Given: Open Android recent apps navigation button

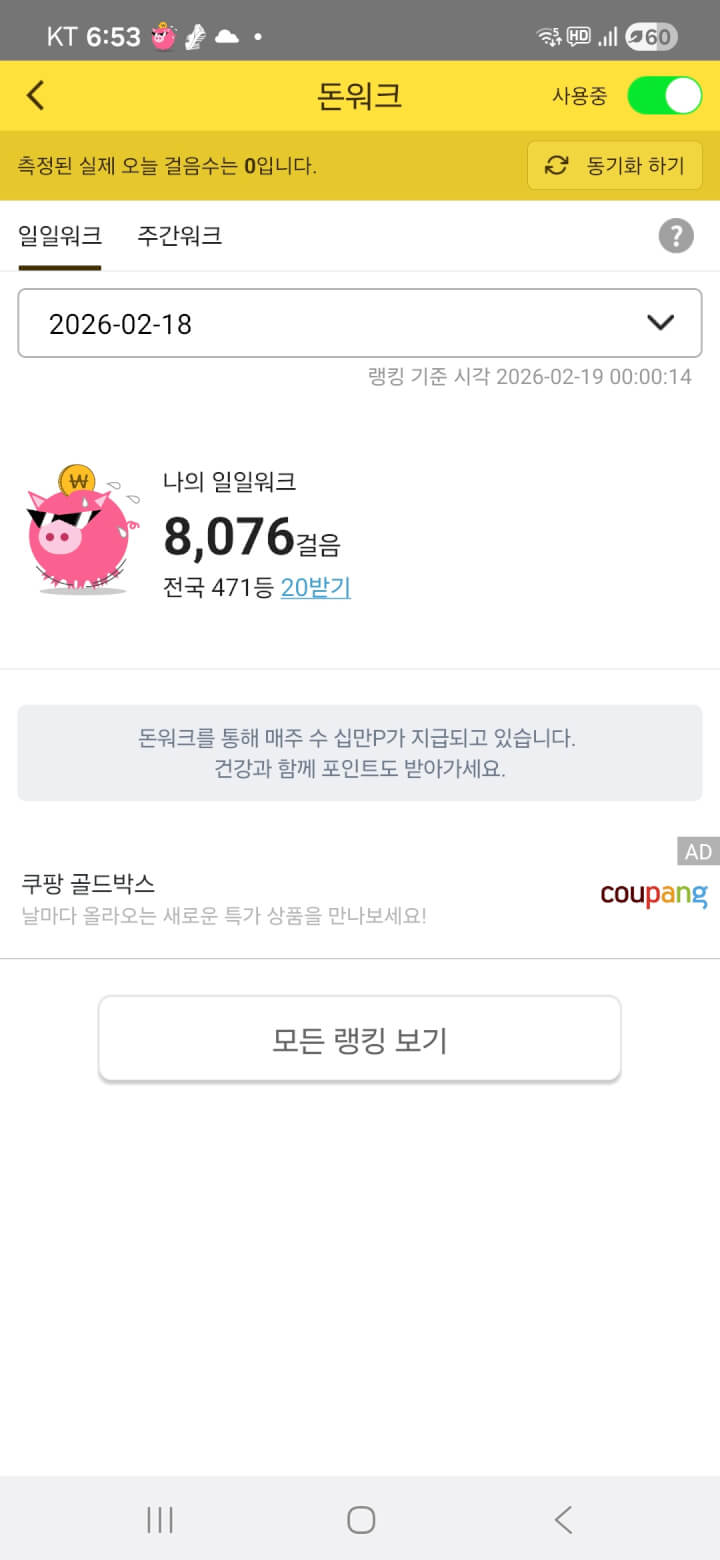Looking at the screenshot, I should click(x=160, y=1520).
